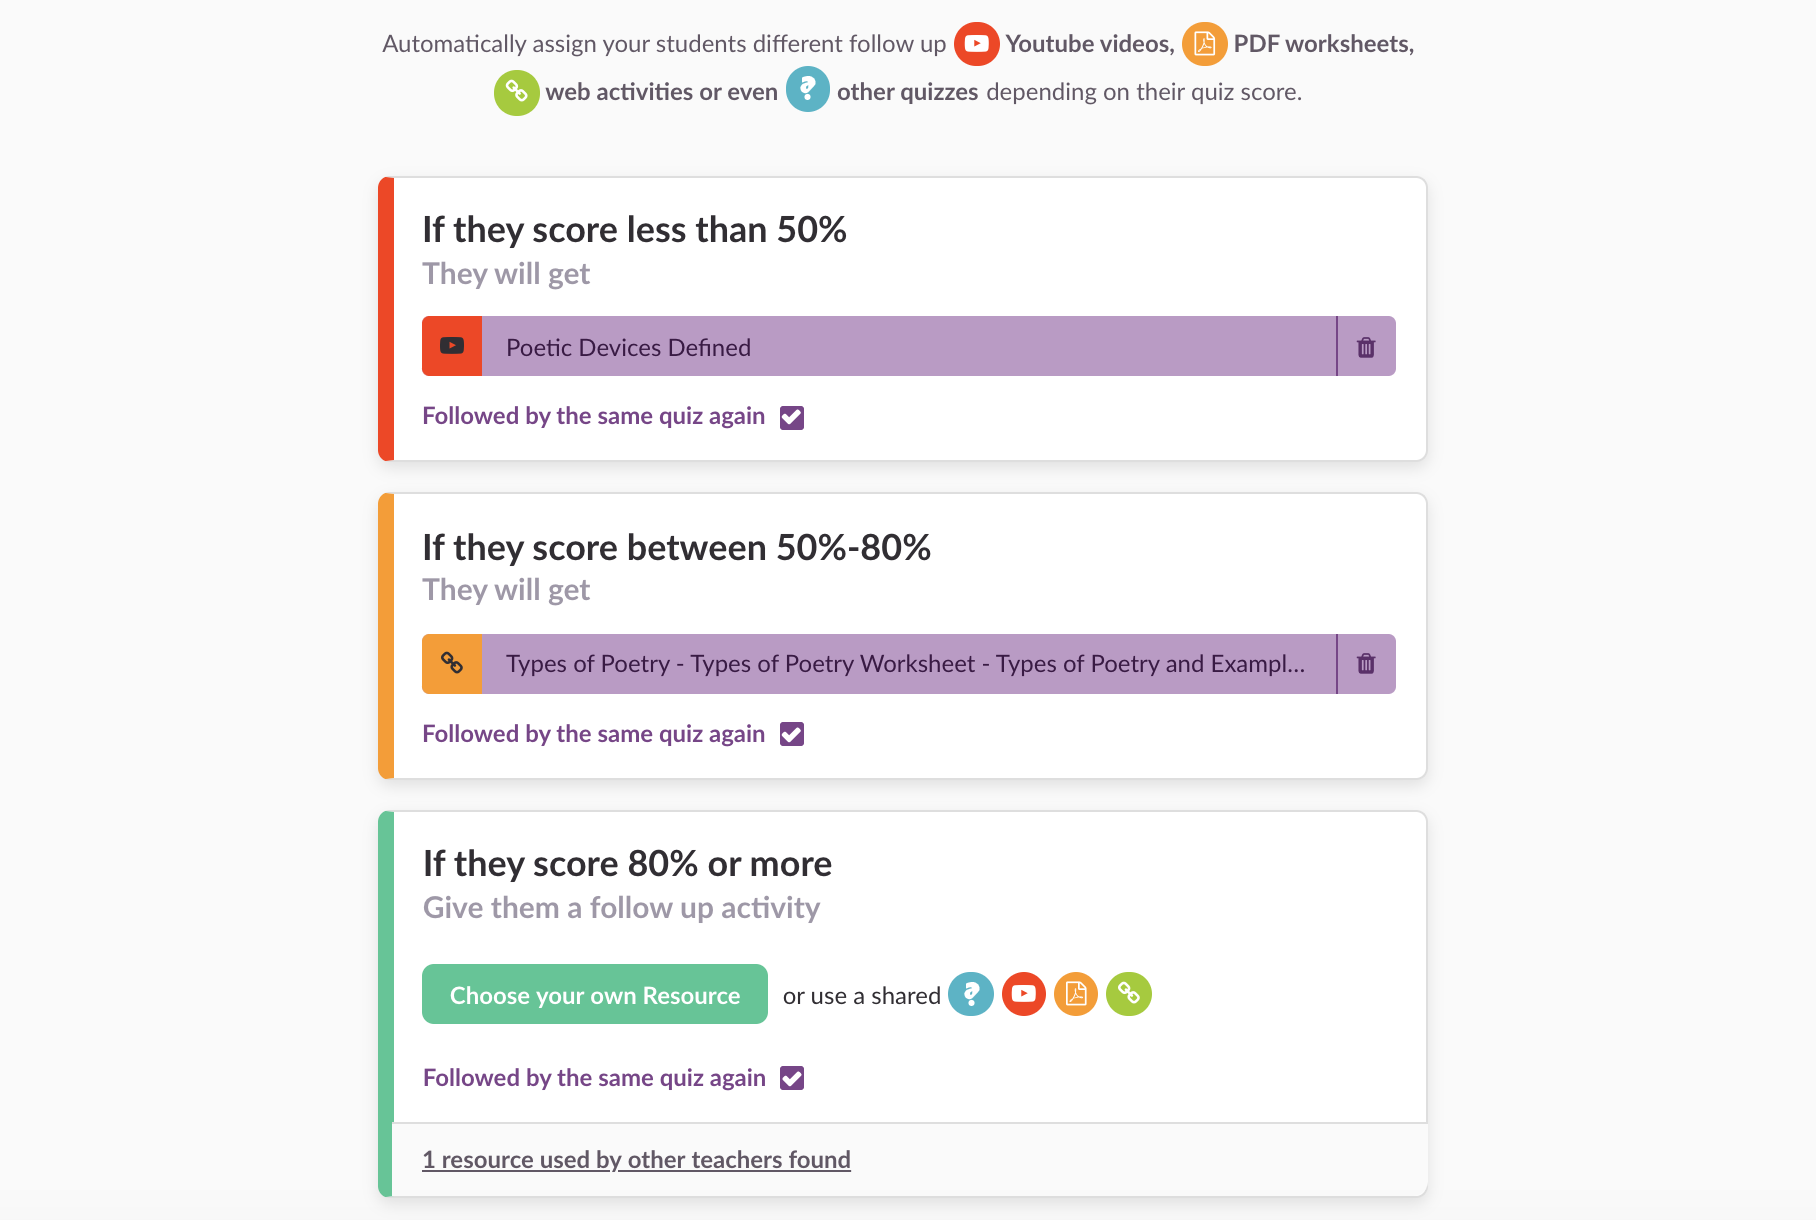This screenshot has height=1220, width=1816.
Task: Open the Poetic Devices Defined resource bar
Action: click(x=908, y=347)
